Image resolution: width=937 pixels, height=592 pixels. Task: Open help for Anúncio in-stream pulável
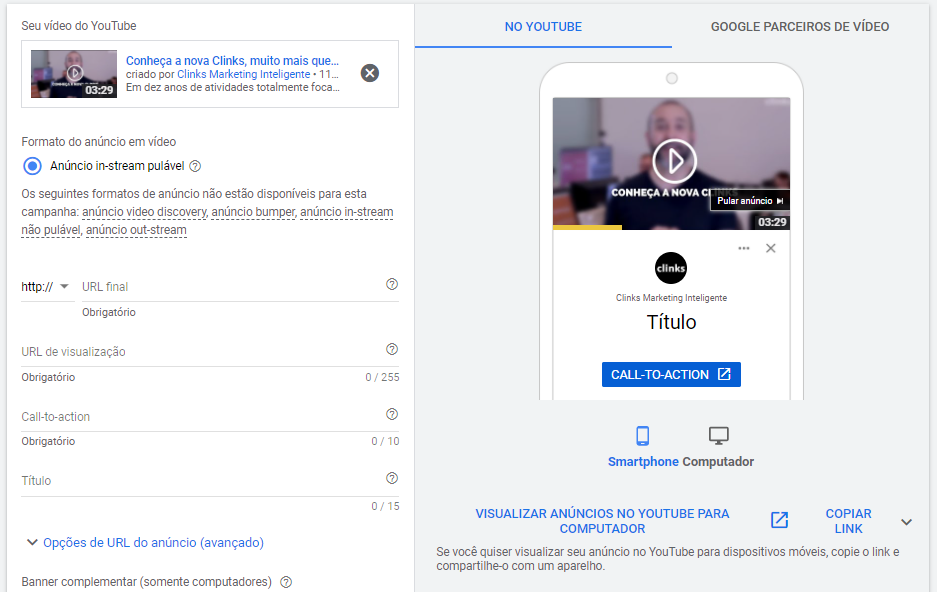point(195,166)
